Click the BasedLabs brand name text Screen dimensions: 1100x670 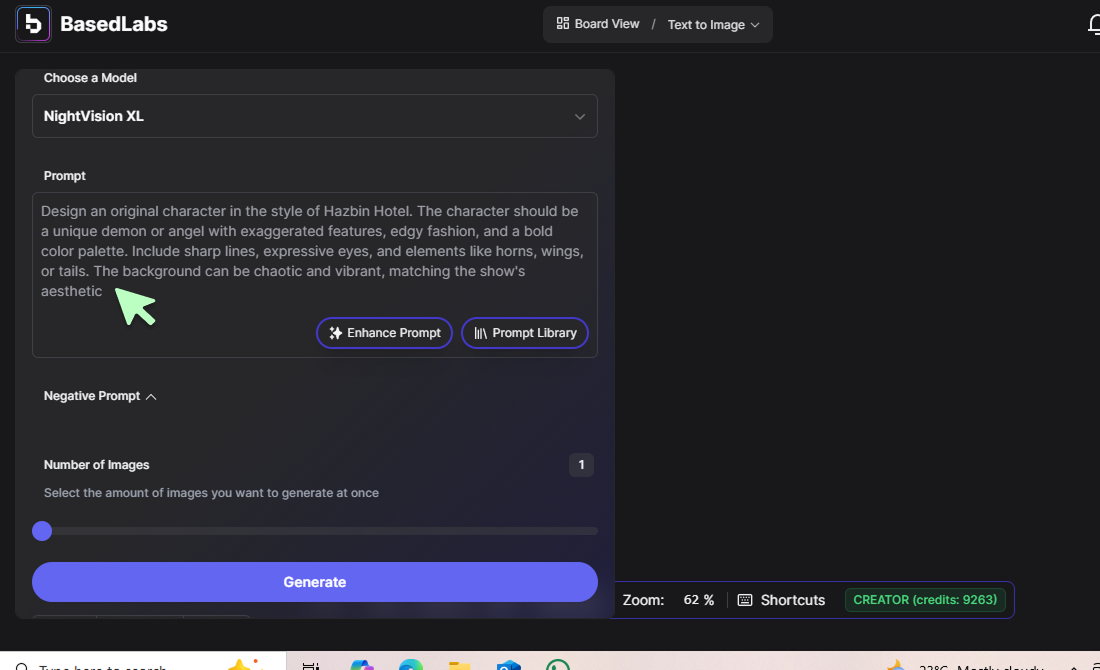[x=114, y=24]
